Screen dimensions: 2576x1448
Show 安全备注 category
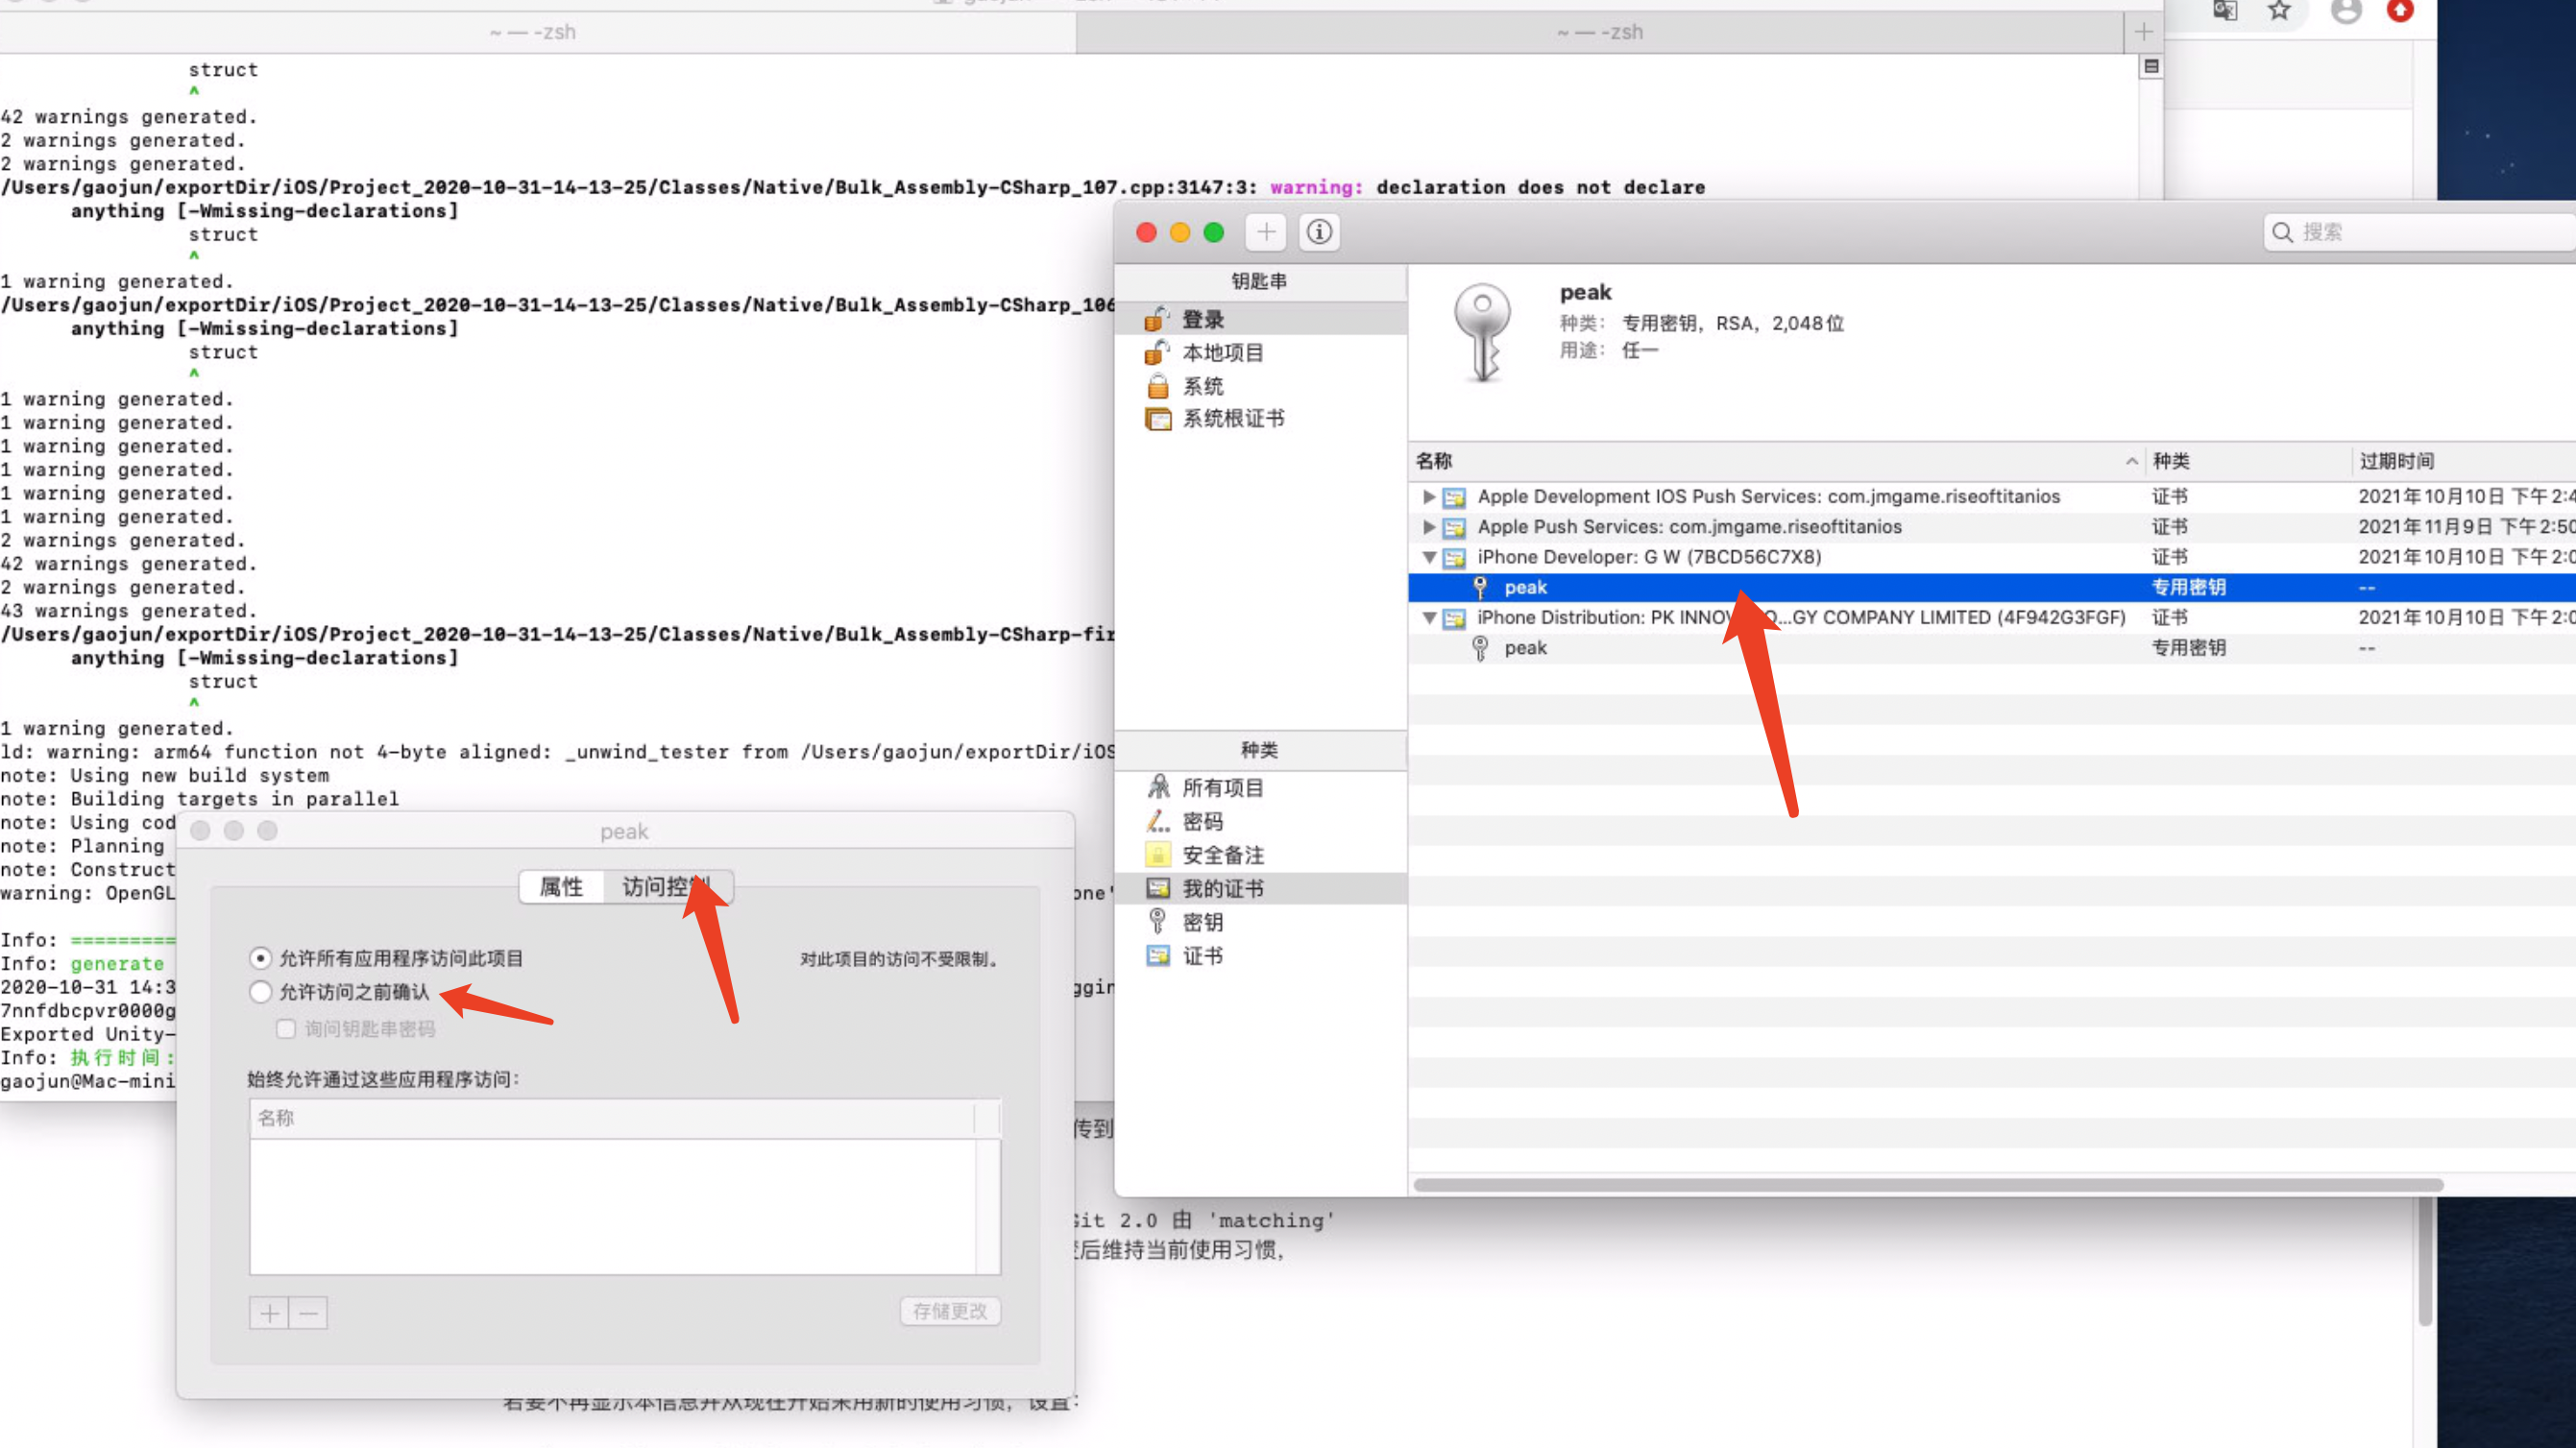[1260, 855]
